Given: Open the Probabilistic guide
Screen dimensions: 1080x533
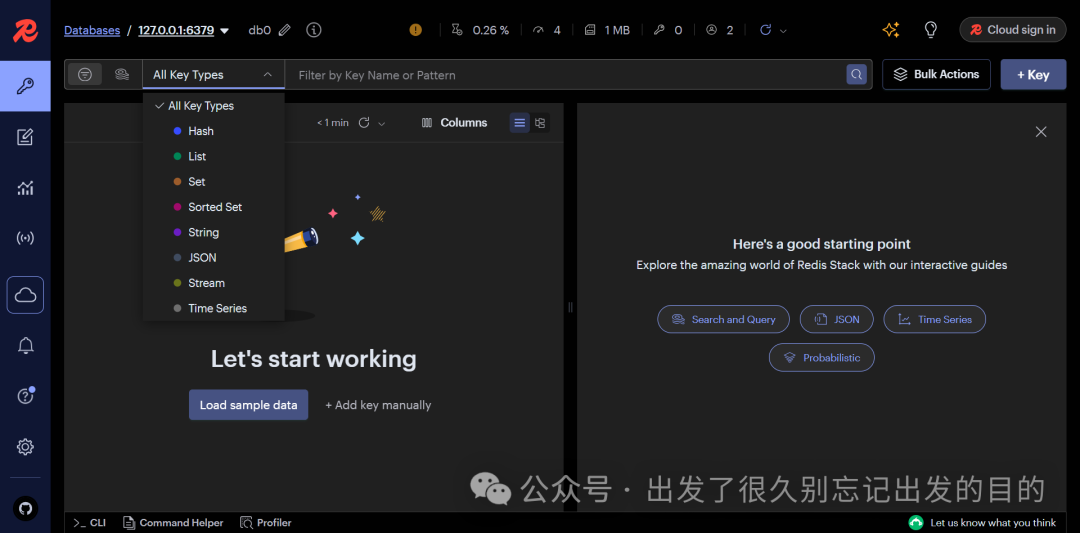Looking at the screenshot, I should [x=822, y=358].
